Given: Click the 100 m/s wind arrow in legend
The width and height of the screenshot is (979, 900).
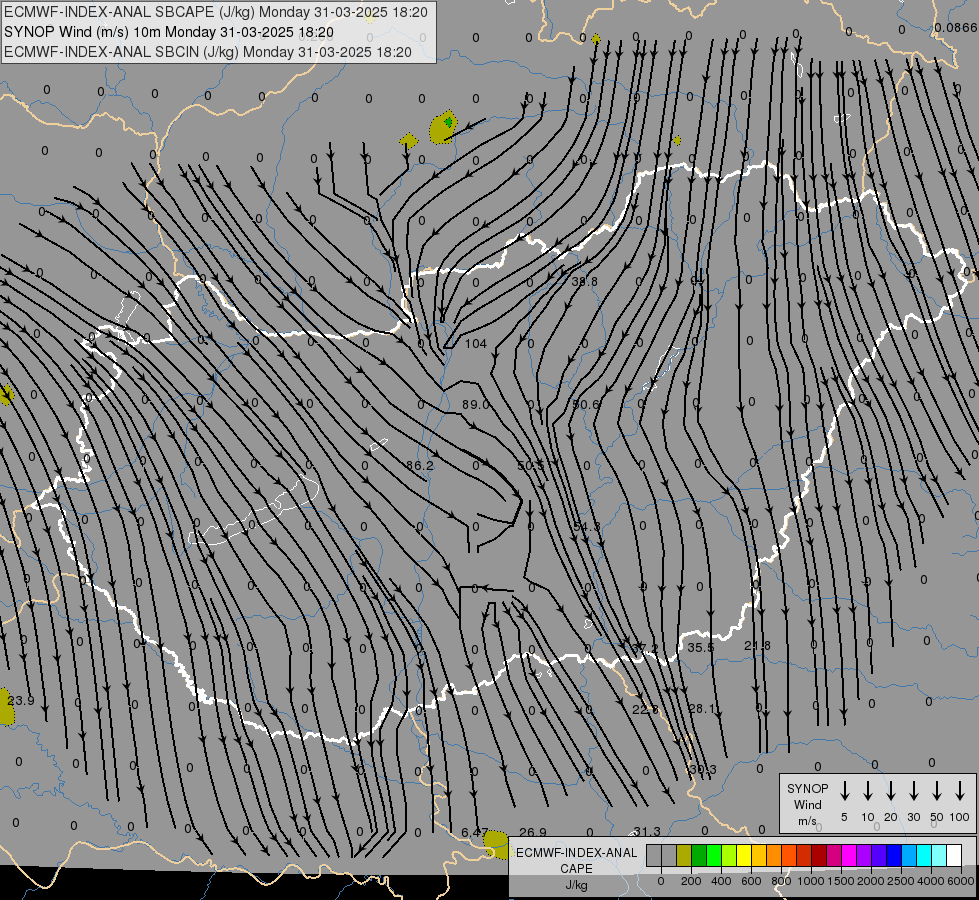Looking at the screenshot, I should [x=960, y=791].
